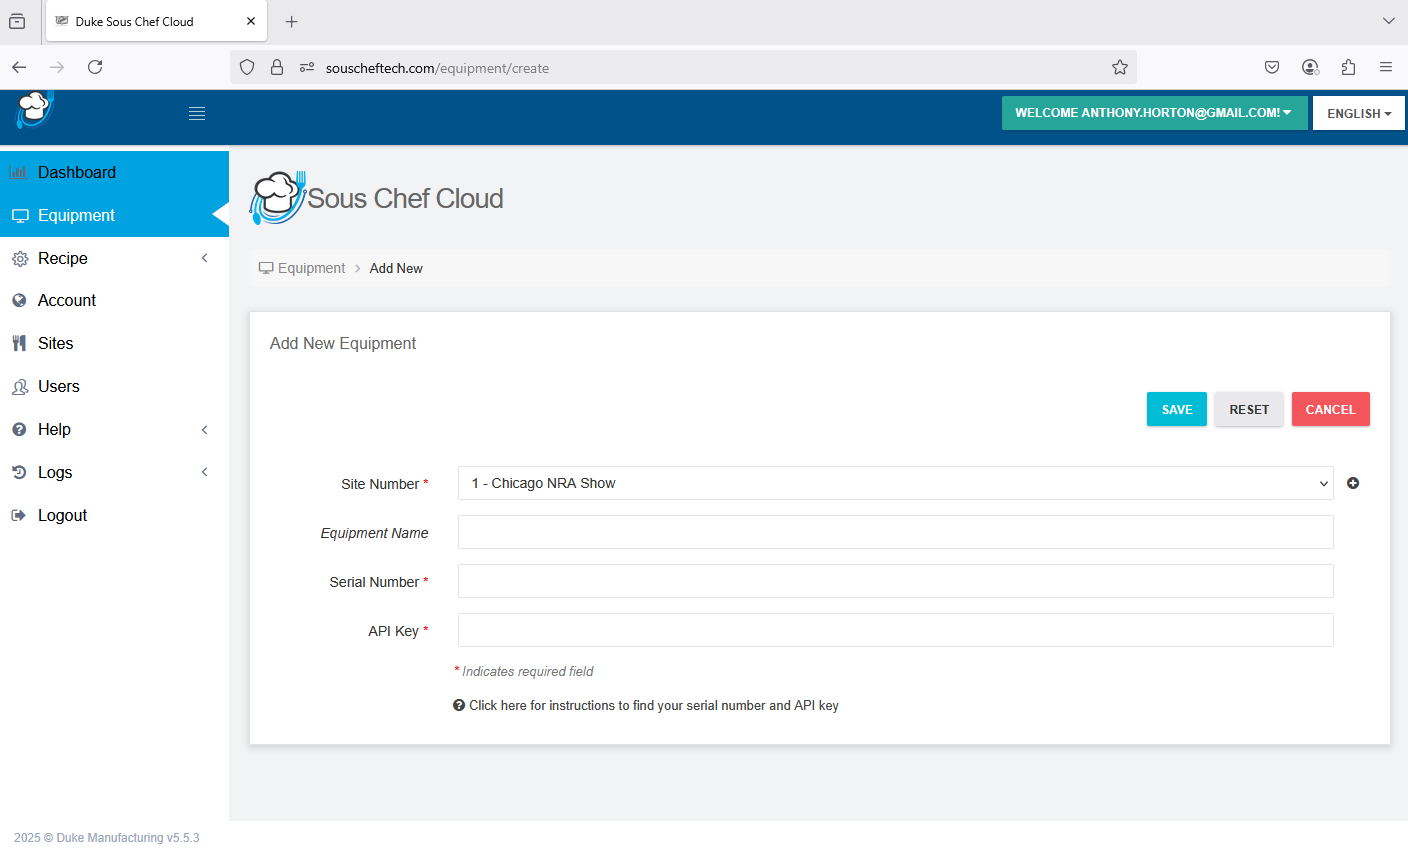Click the chef hat logo in header
Image resolution: width=1408 pixels, height=861 pixels.
click(34, 109)
